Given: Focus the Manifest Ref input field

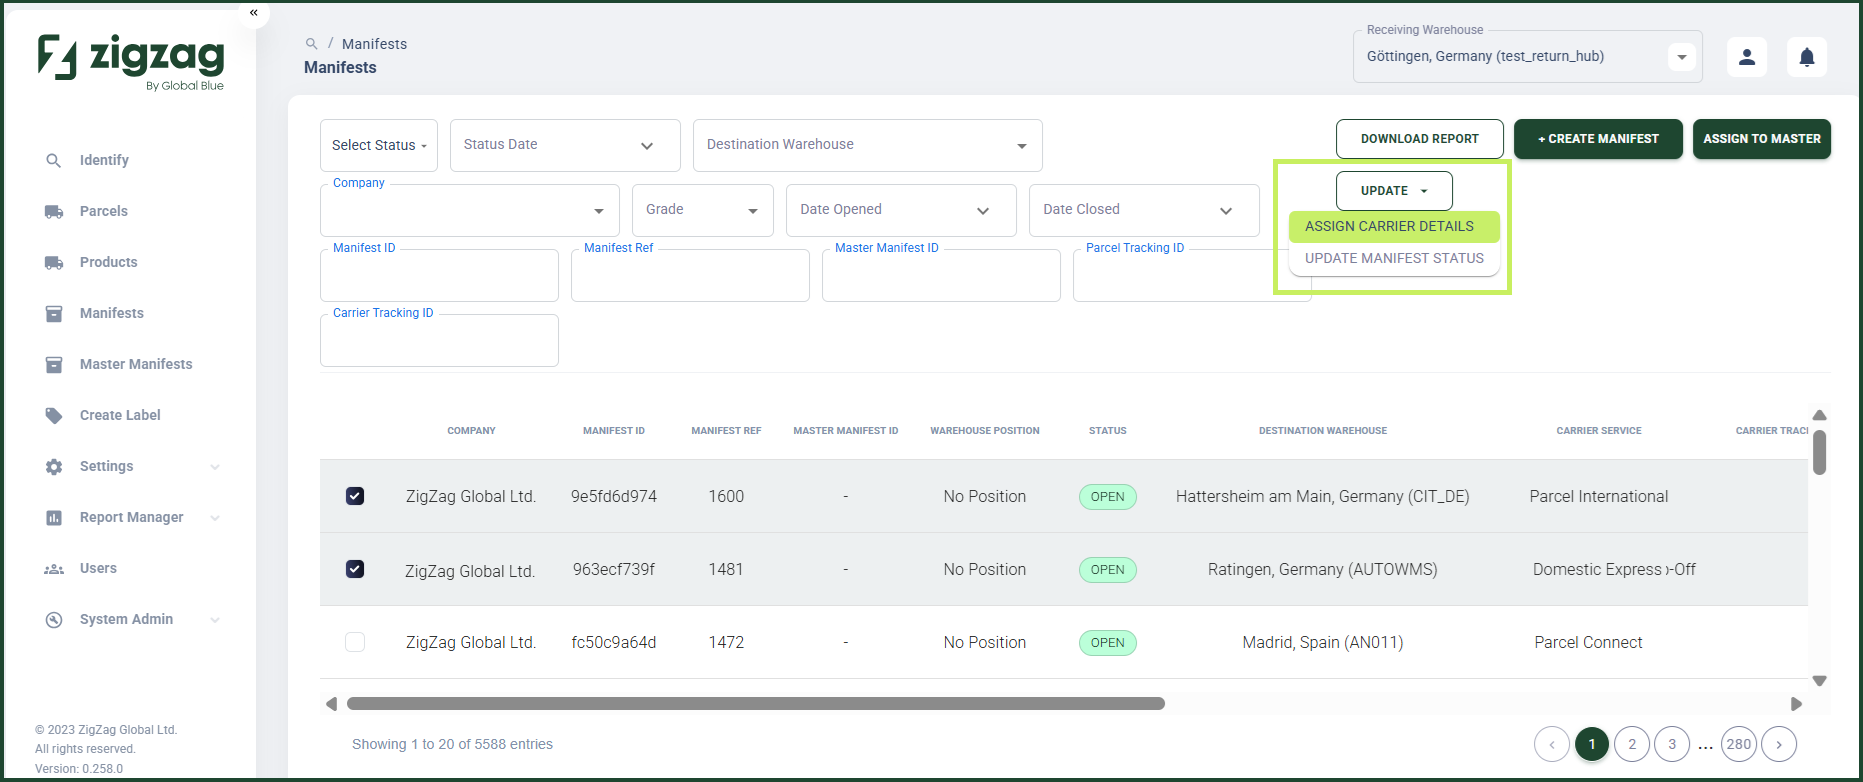Looking at the screenshot, I should click(690, 275).
